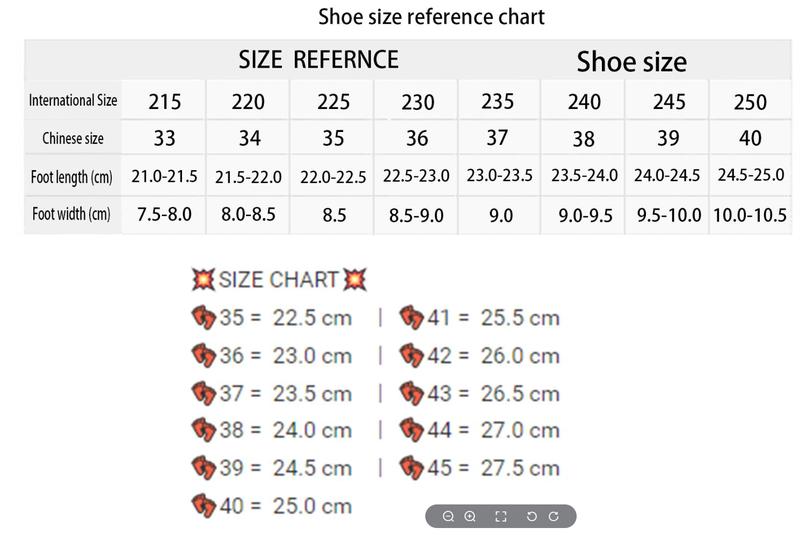Click the explosion emoji after SIZE CHART
The width and height of the screenshot is (800, 535).
point(355,279)
